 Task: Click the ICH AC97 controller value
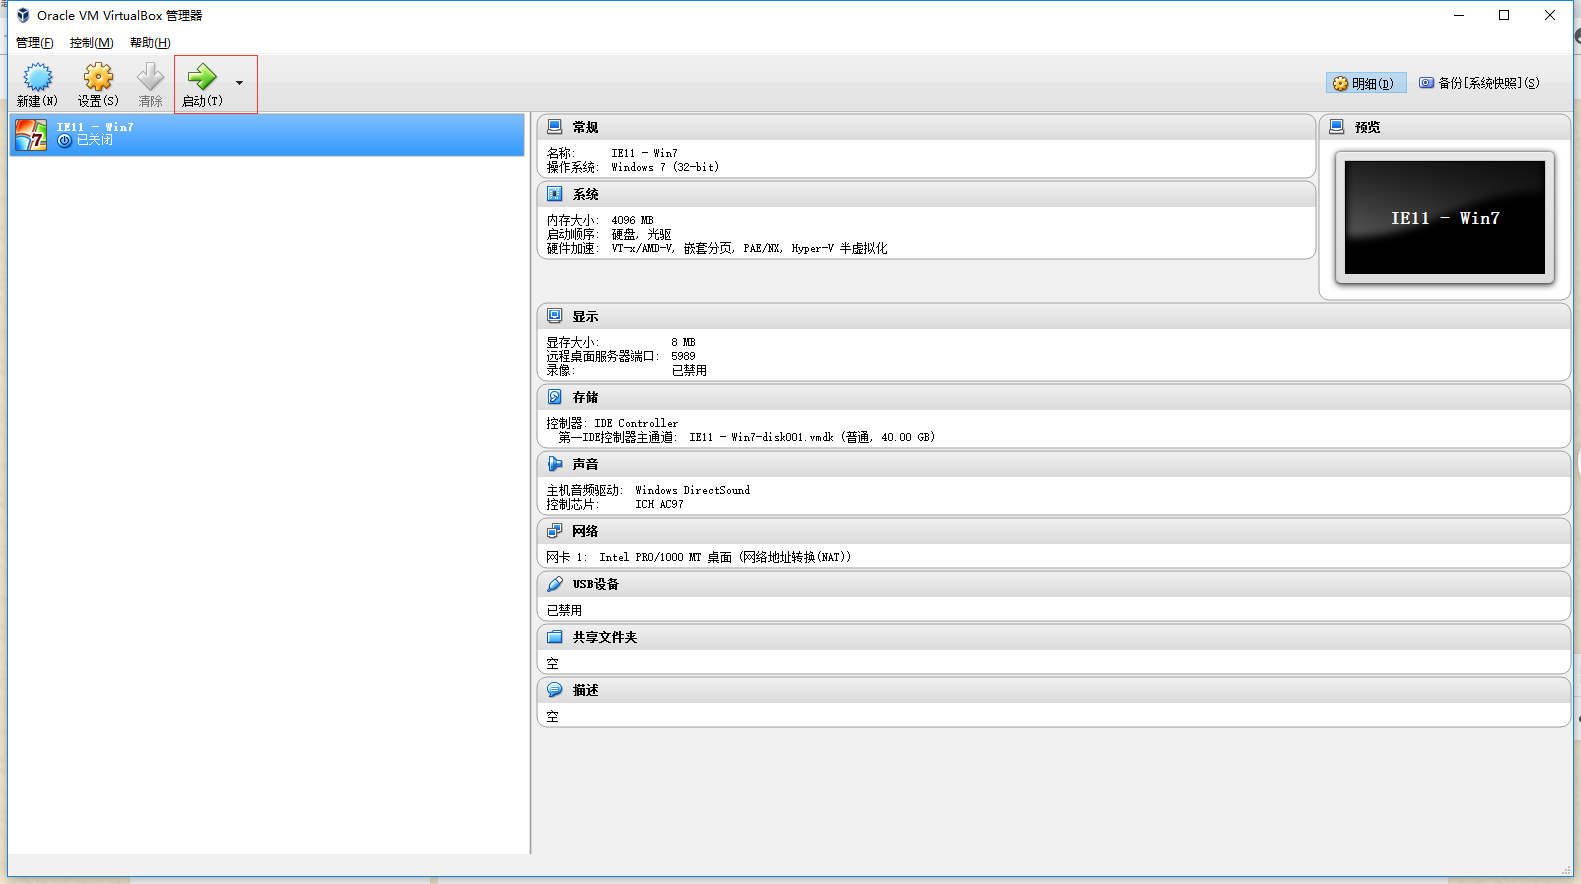[659, 504]
